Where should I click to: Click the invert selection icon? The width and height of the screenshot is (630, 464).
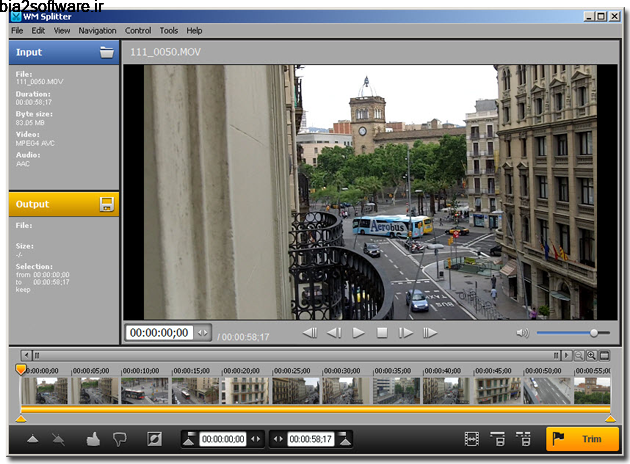[154, 439]
